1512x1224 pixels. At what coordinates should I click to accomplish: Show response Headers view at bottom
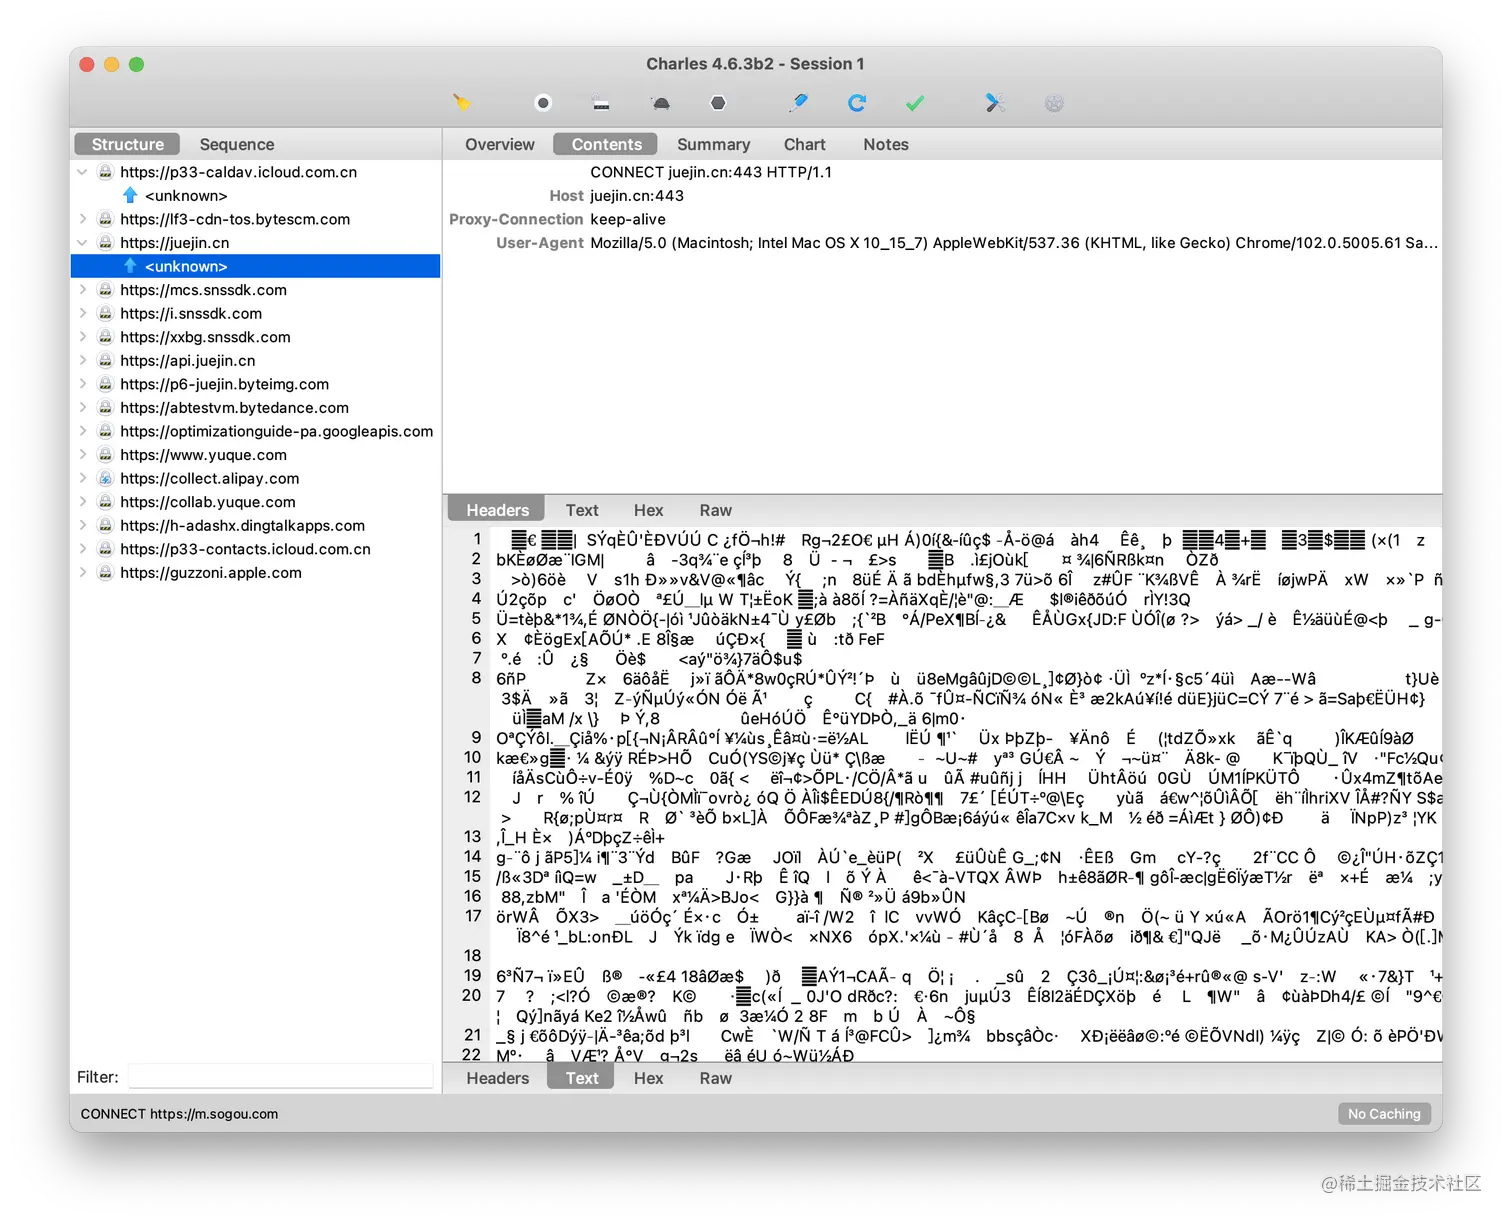point(497,1078)
